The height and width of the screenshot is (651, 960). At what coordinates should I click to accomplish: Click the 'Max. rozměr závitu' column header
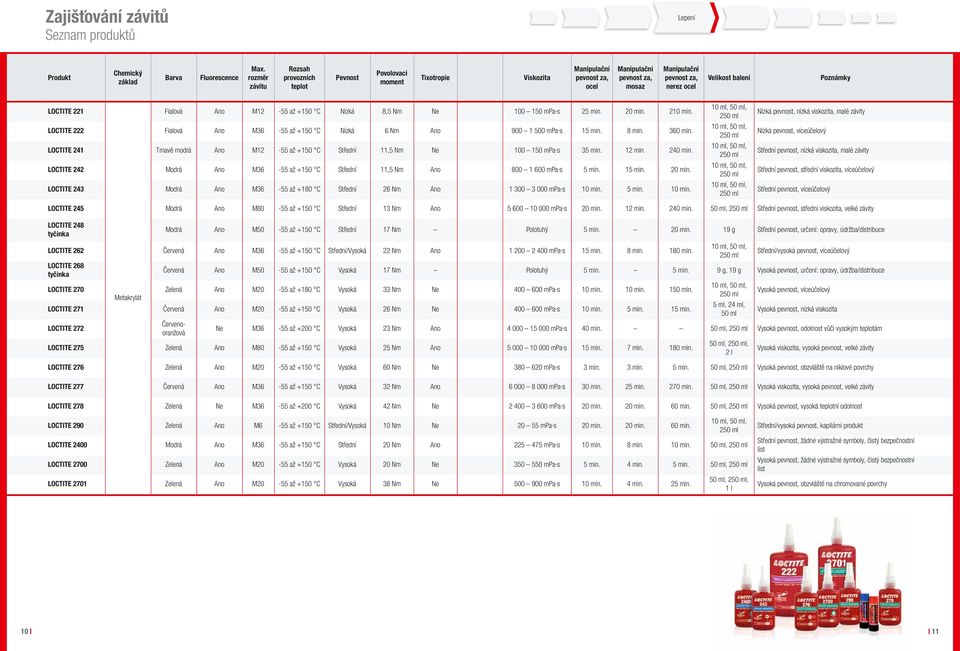(258, 78)
